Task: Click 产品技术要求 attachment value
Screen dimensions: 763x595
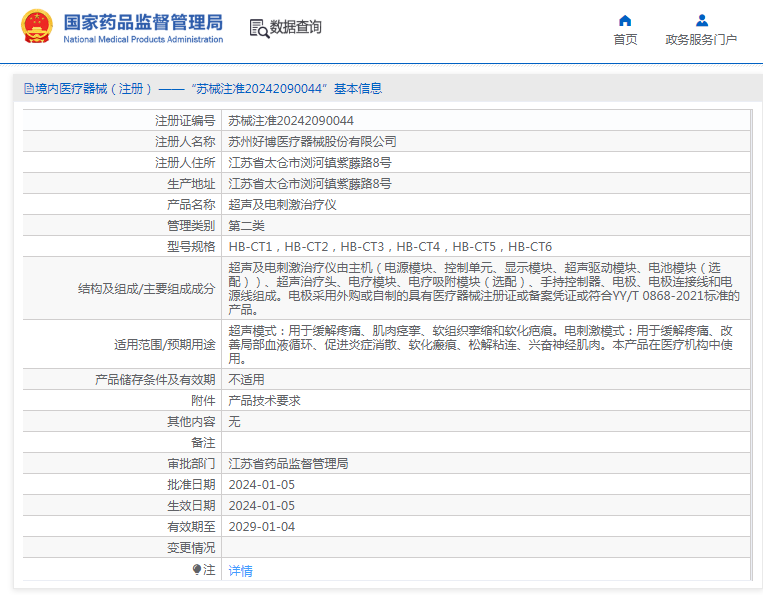Action: click(x=264, y=400)
